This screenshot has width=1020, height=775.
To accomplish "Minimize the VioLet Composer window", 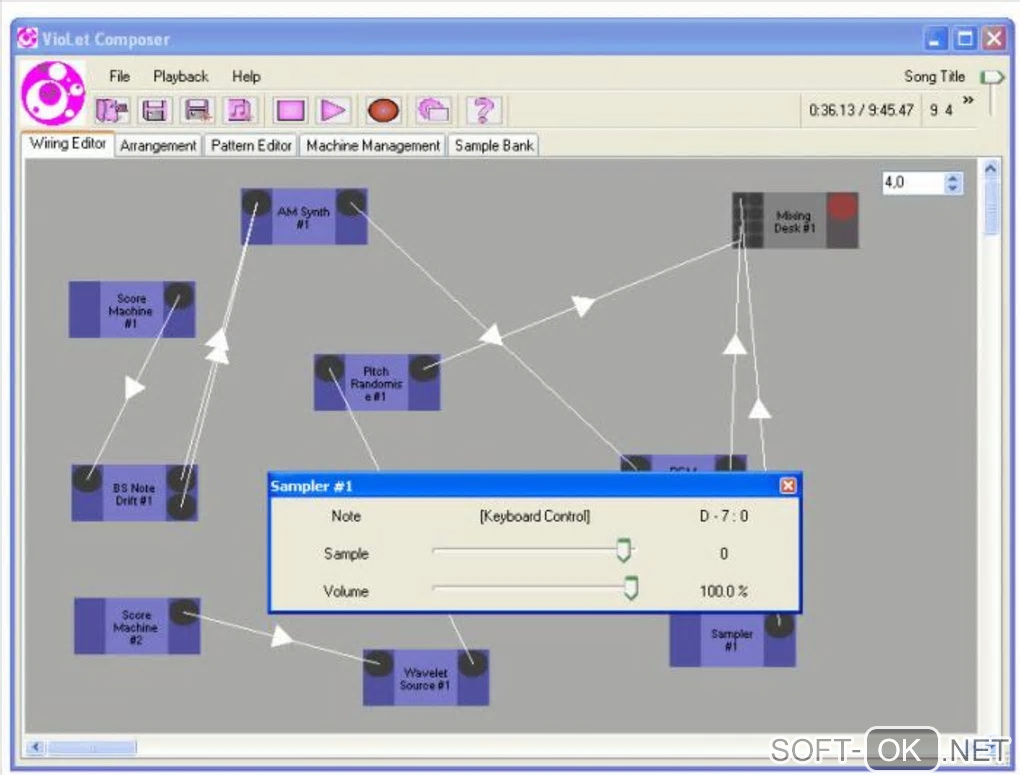I will 935,39.
